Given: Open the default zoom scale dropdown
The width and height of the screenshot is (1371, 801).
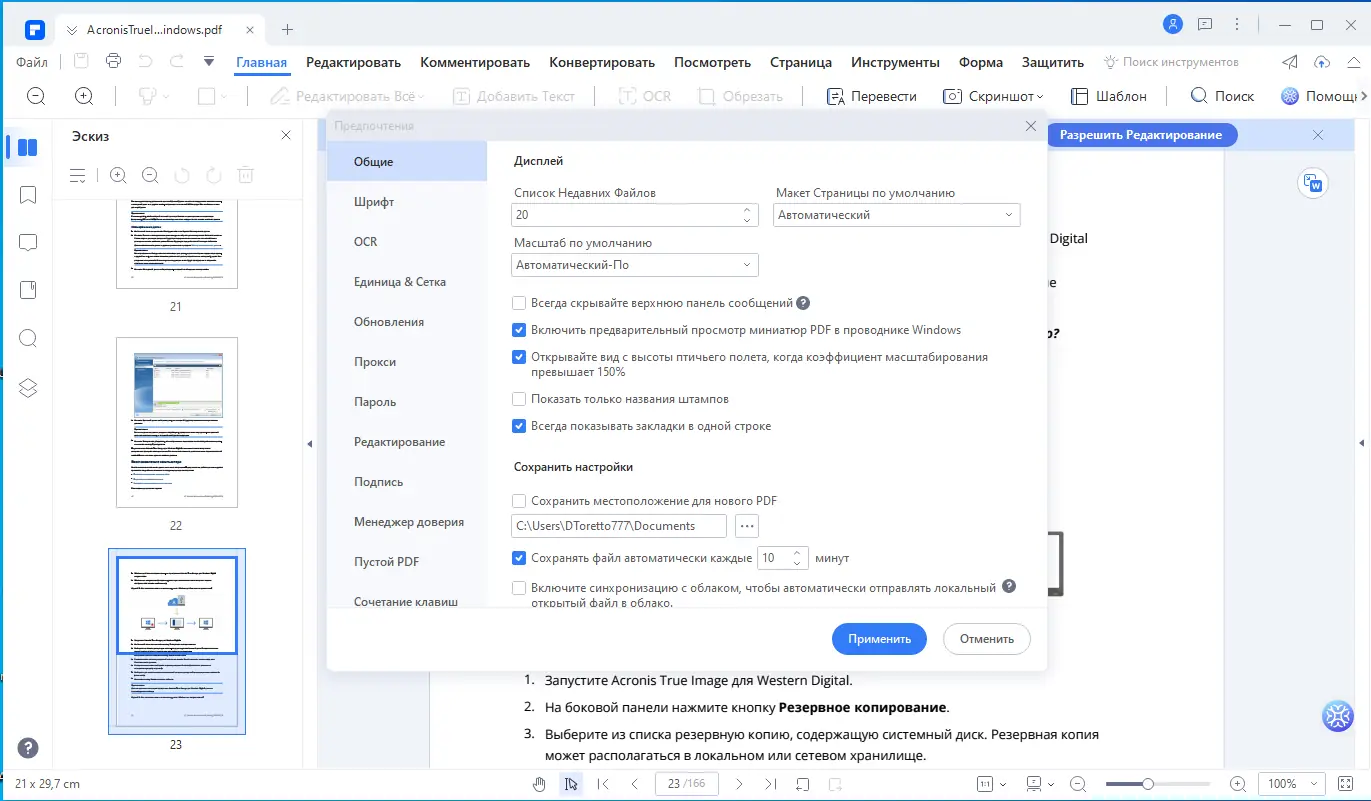Looking at the screenshot, I should point(634,264).
